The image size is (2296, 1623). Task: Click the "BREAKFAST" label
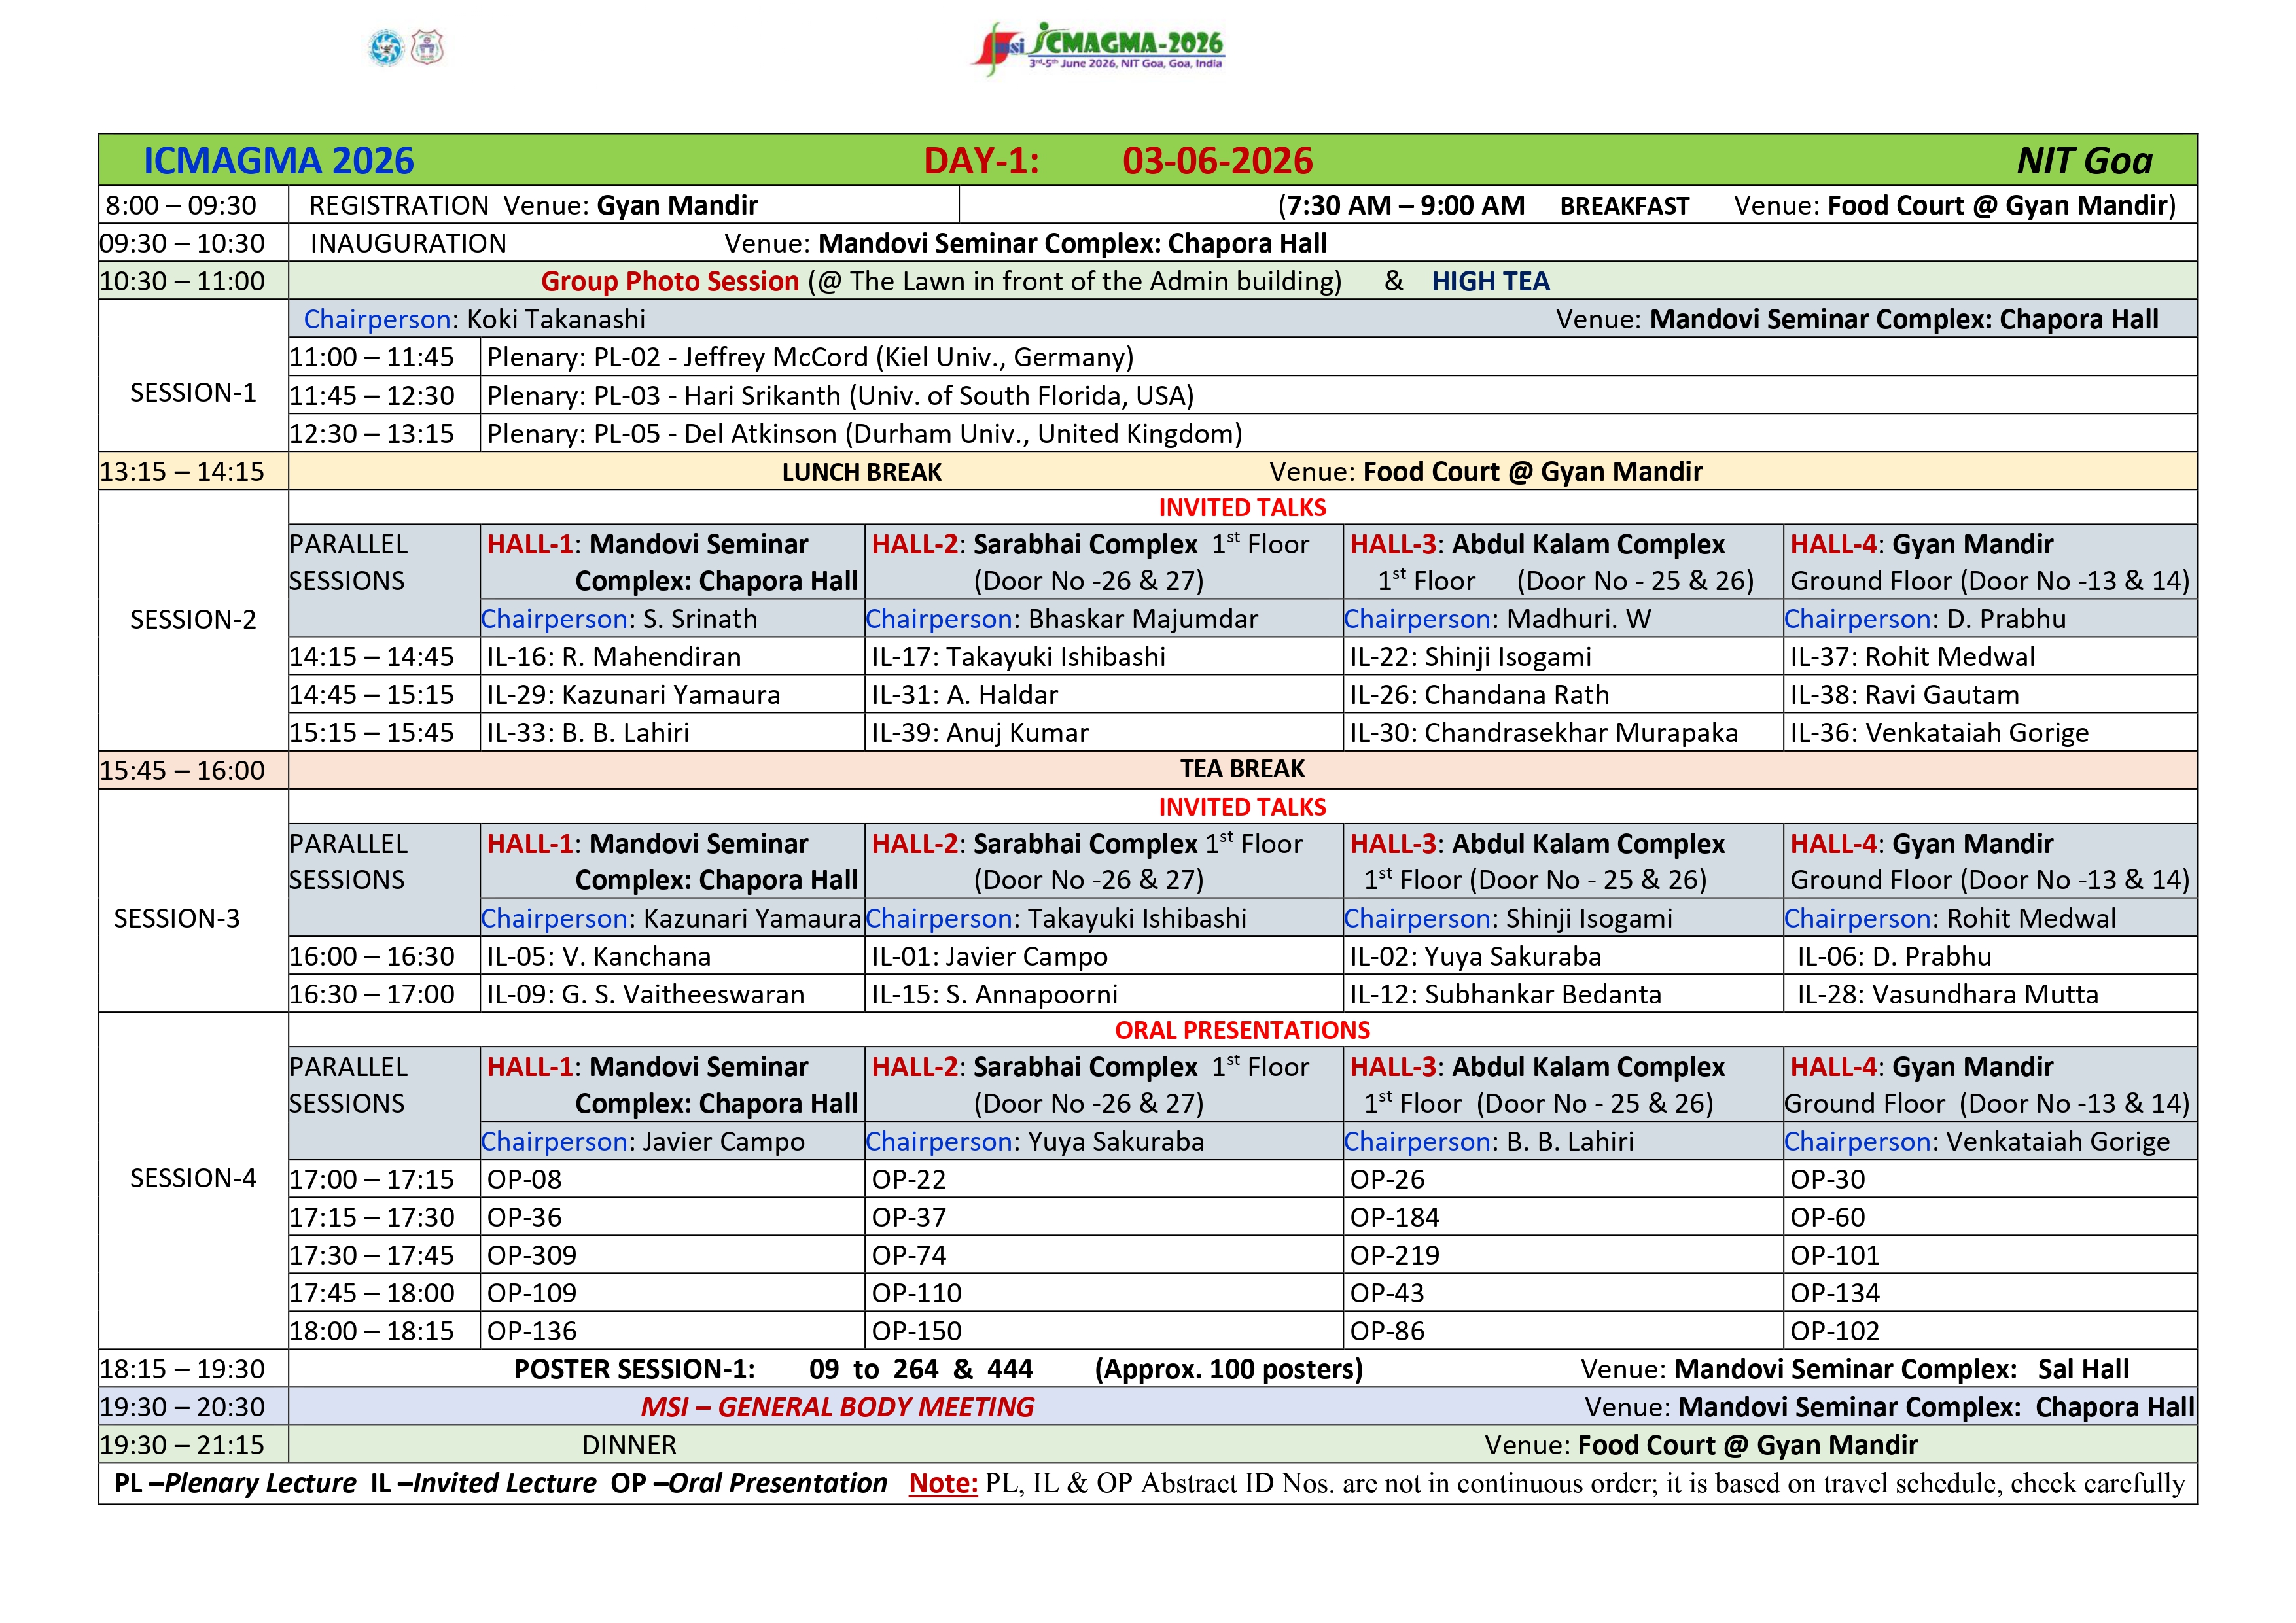pyautogui.click(x=1624, y=206)
